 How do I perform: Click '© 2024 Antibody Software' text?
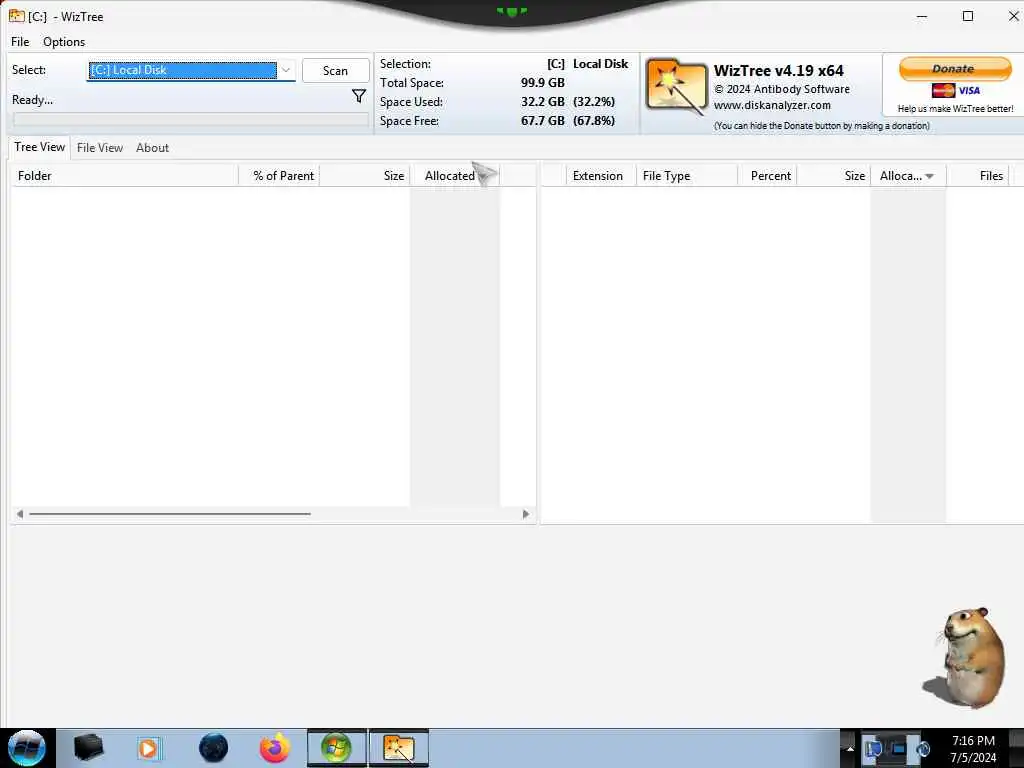click(x=782, y=89)
